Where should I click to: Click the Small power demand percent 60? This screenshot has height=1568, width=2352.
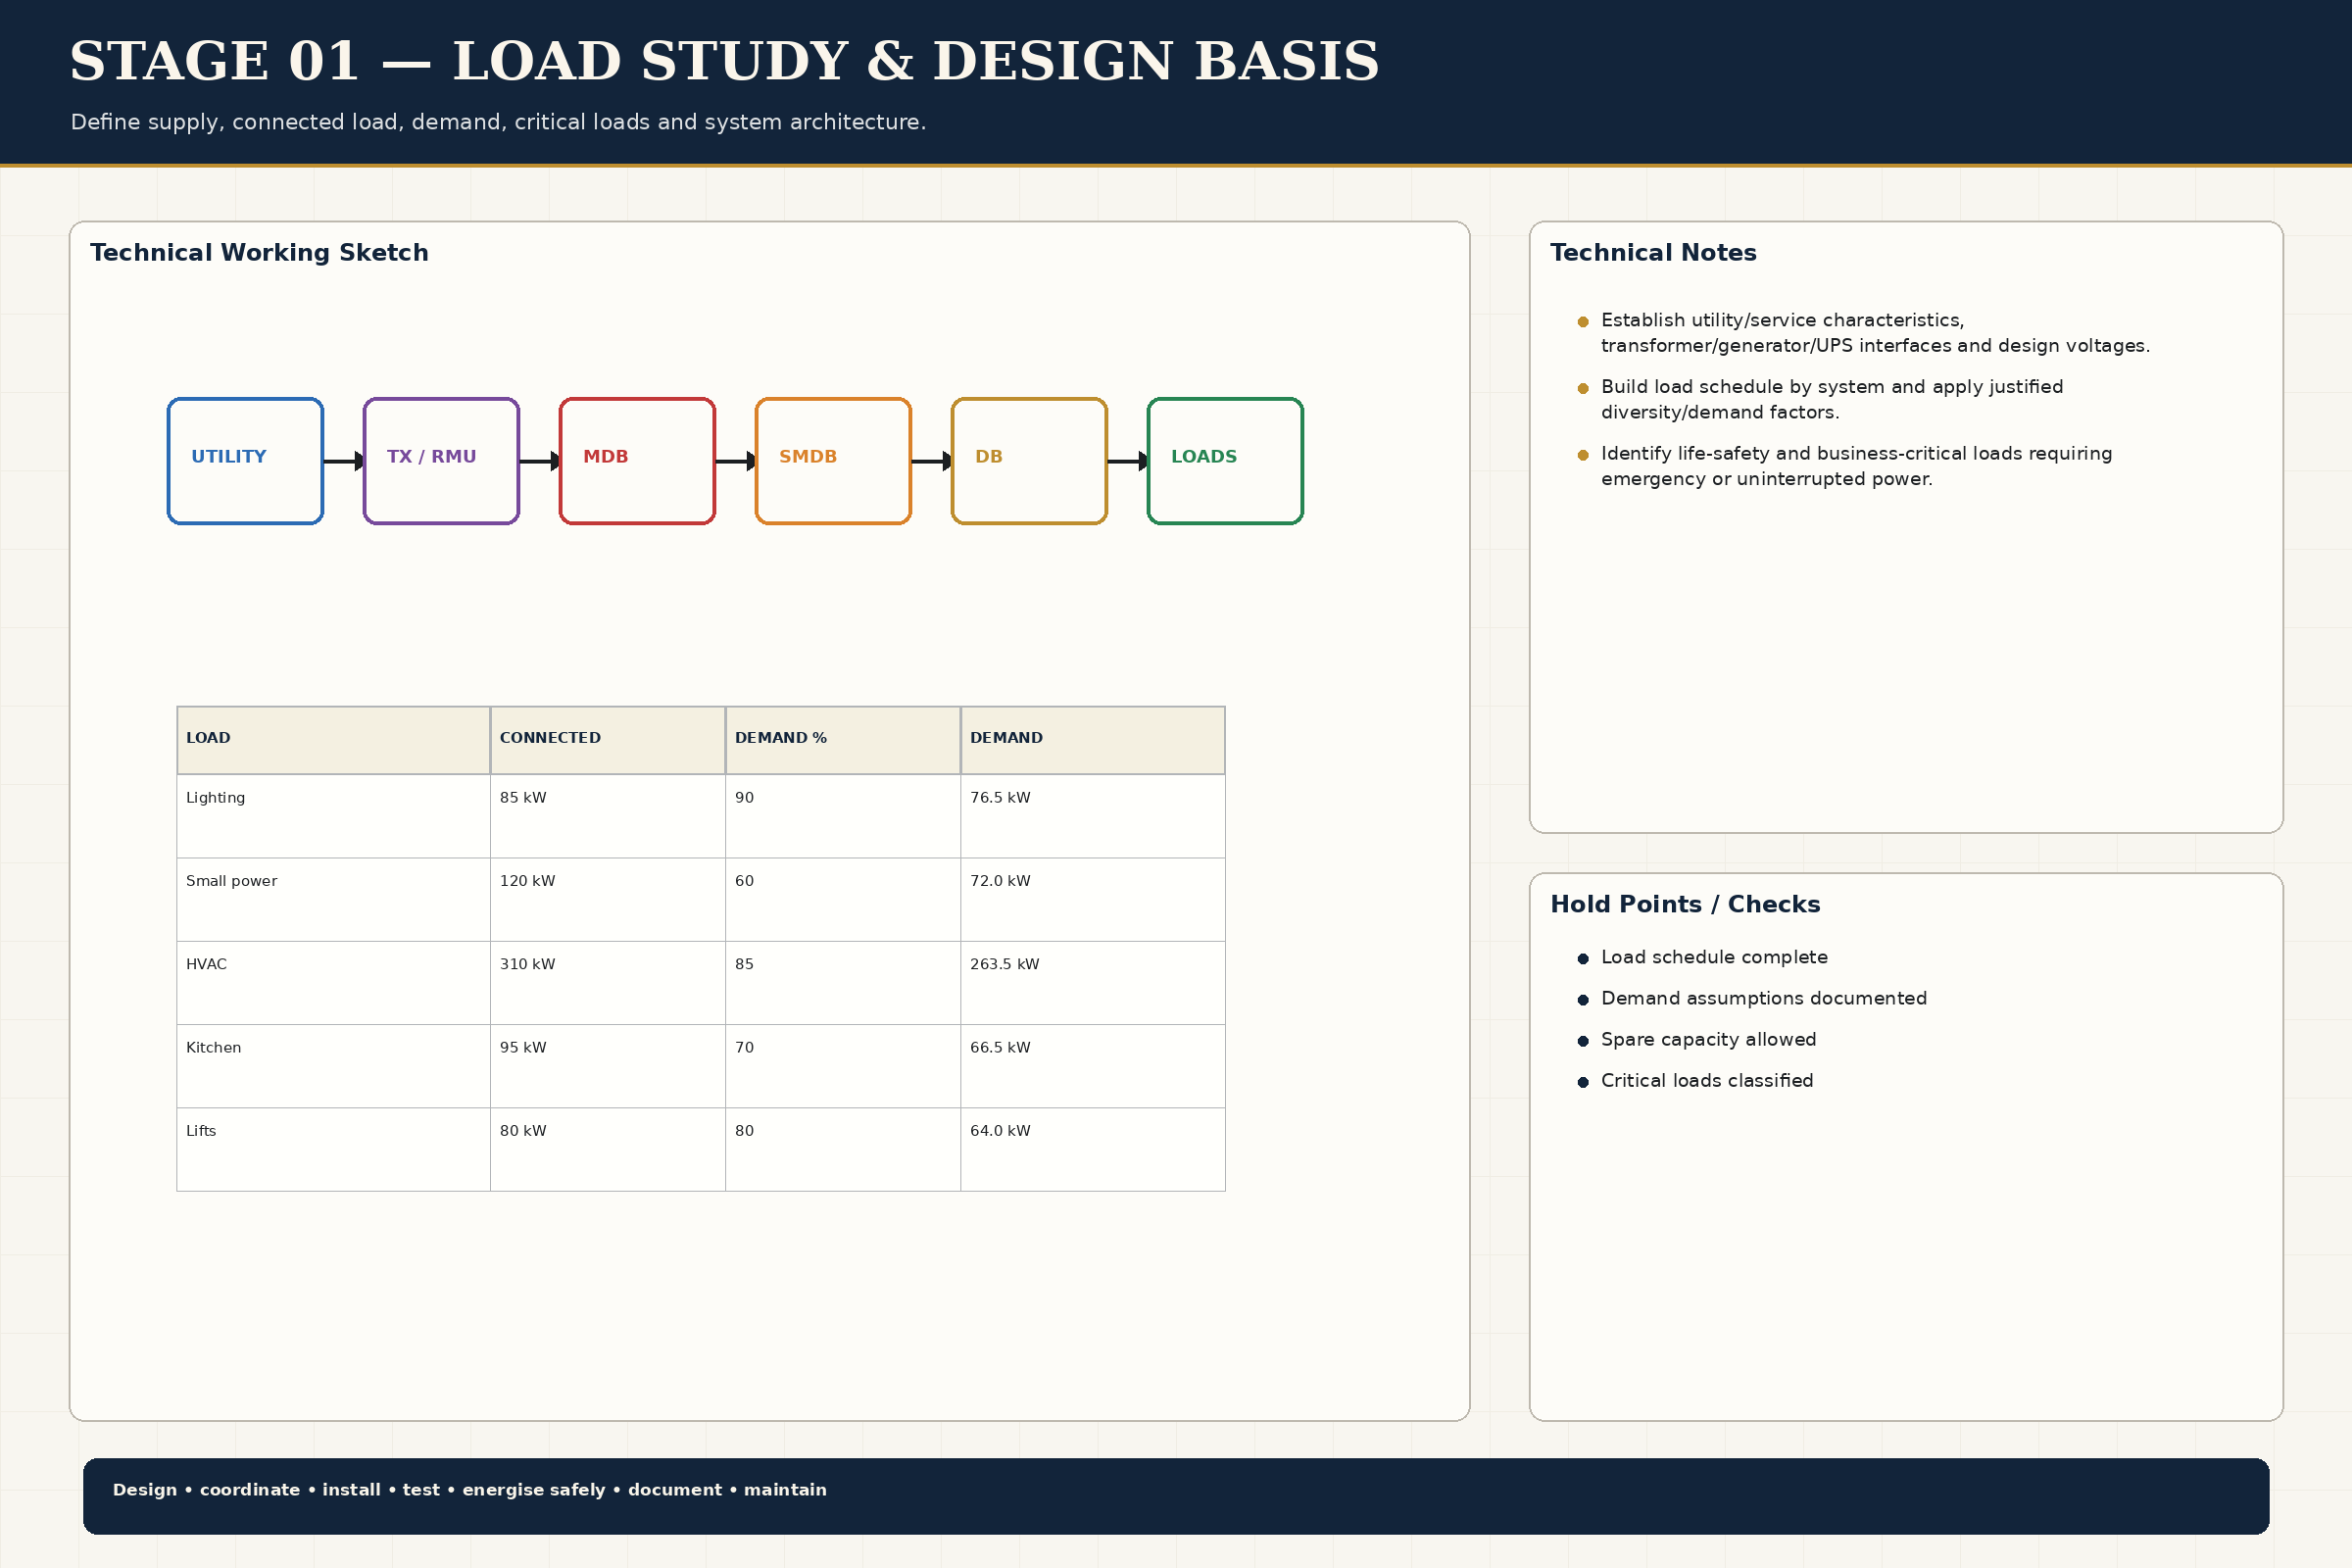point(744,881)
